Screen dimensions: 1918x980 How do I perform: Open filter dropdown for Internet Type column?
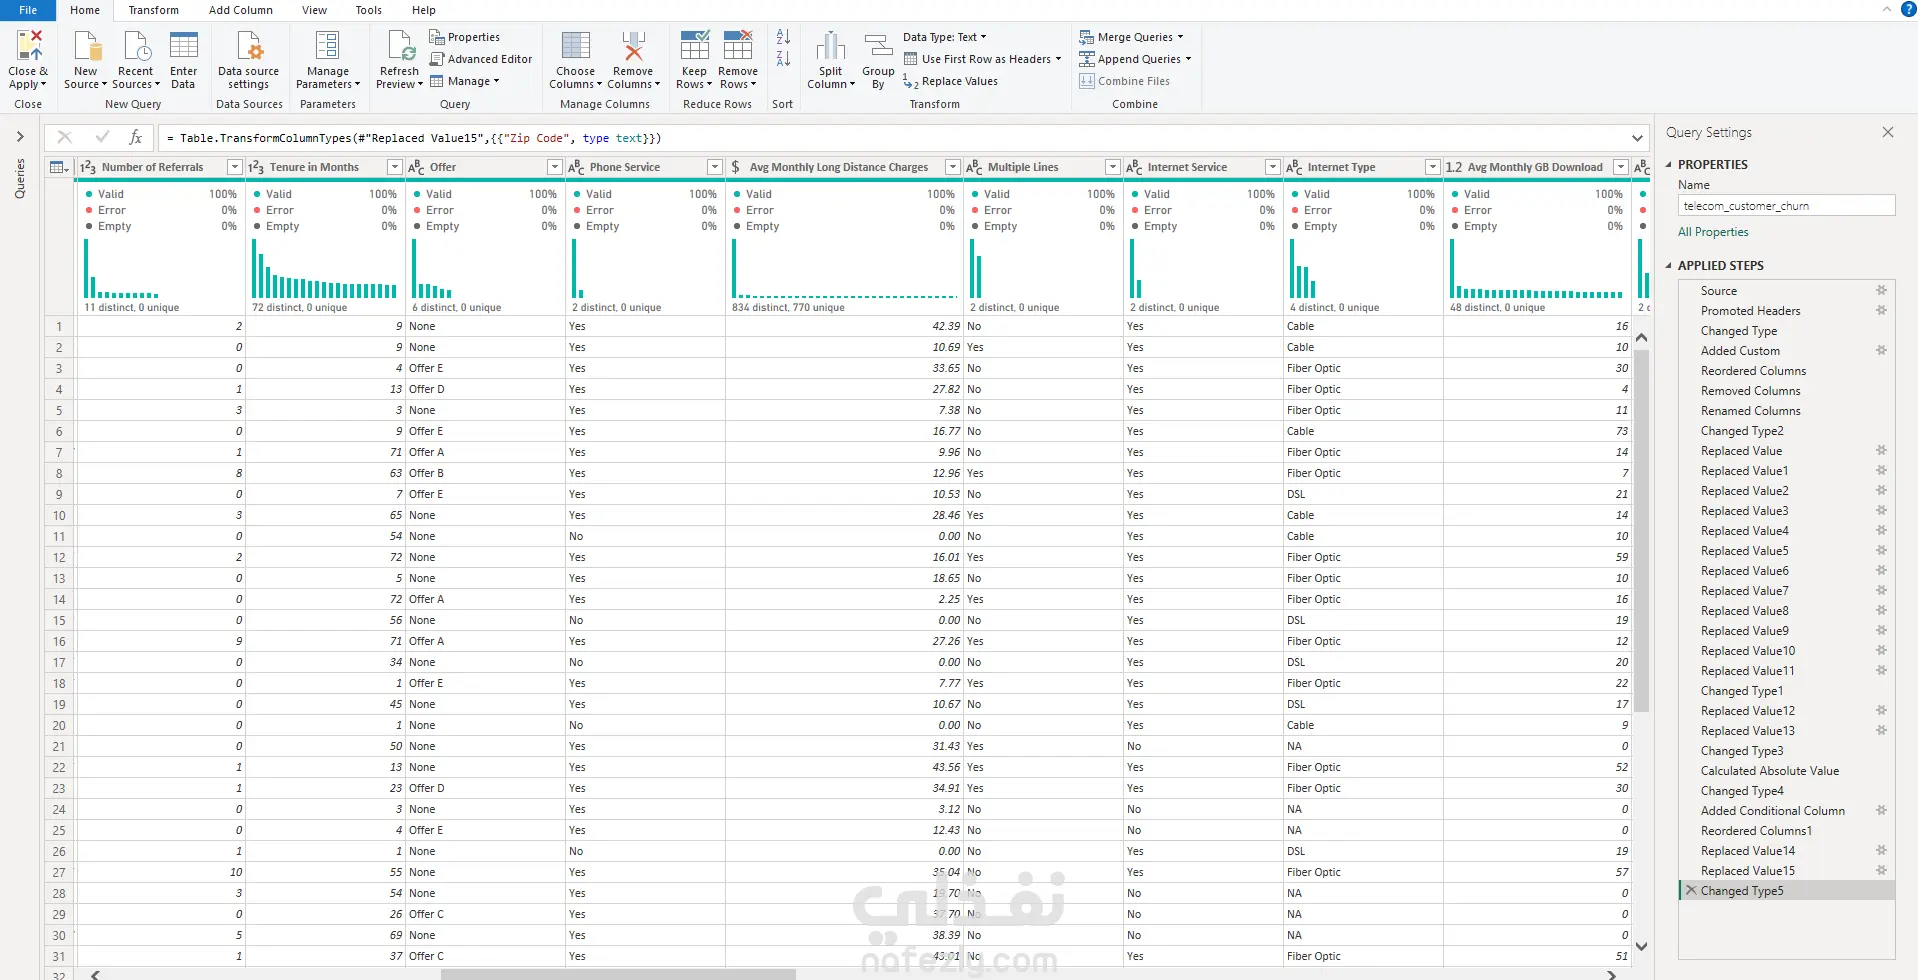pyautogui.click(x=1433, y=167)
